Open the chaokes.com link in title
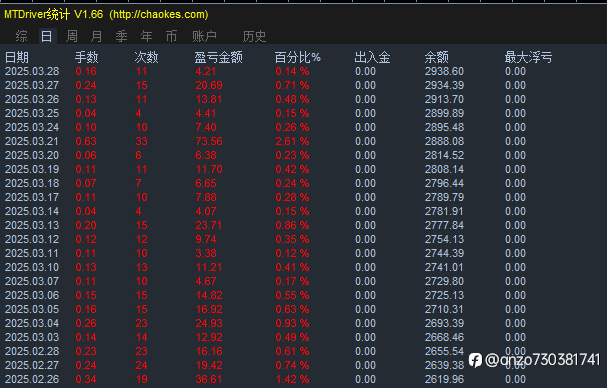The image size is (607, 388). (159, 15)
